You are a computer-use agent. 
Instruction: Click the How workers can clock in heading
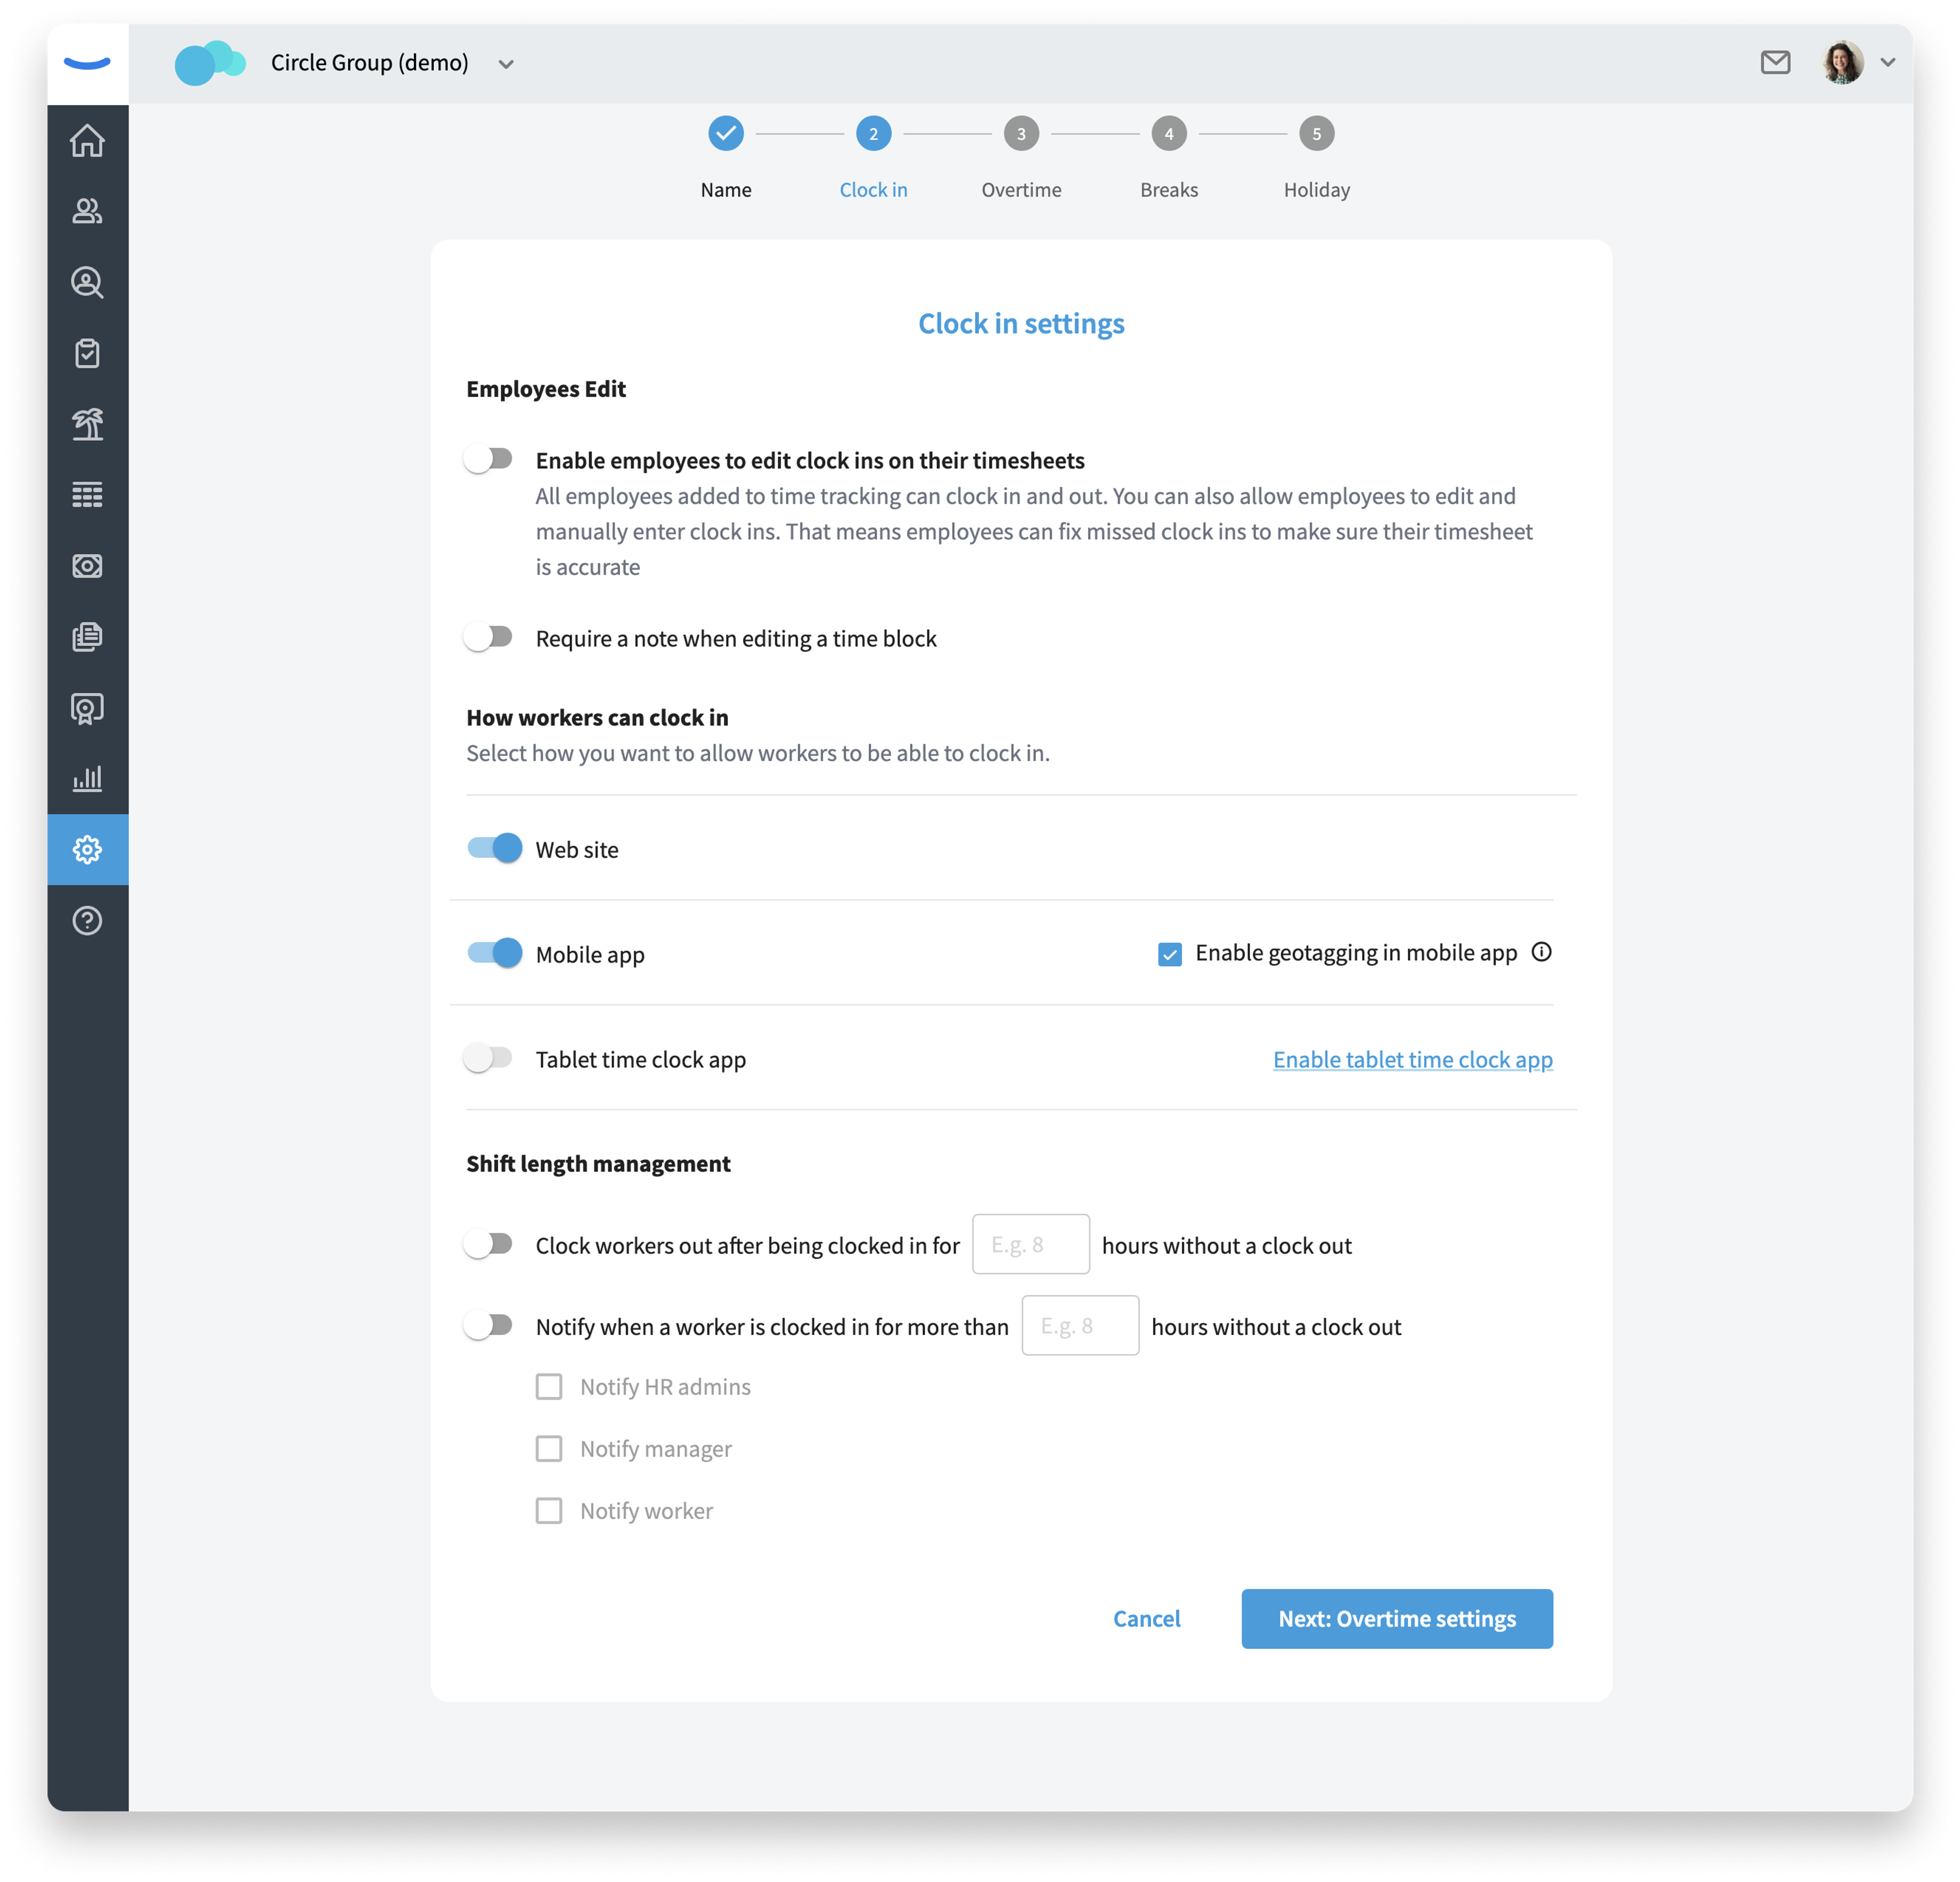pyautogui.click(x=597, y=718)
